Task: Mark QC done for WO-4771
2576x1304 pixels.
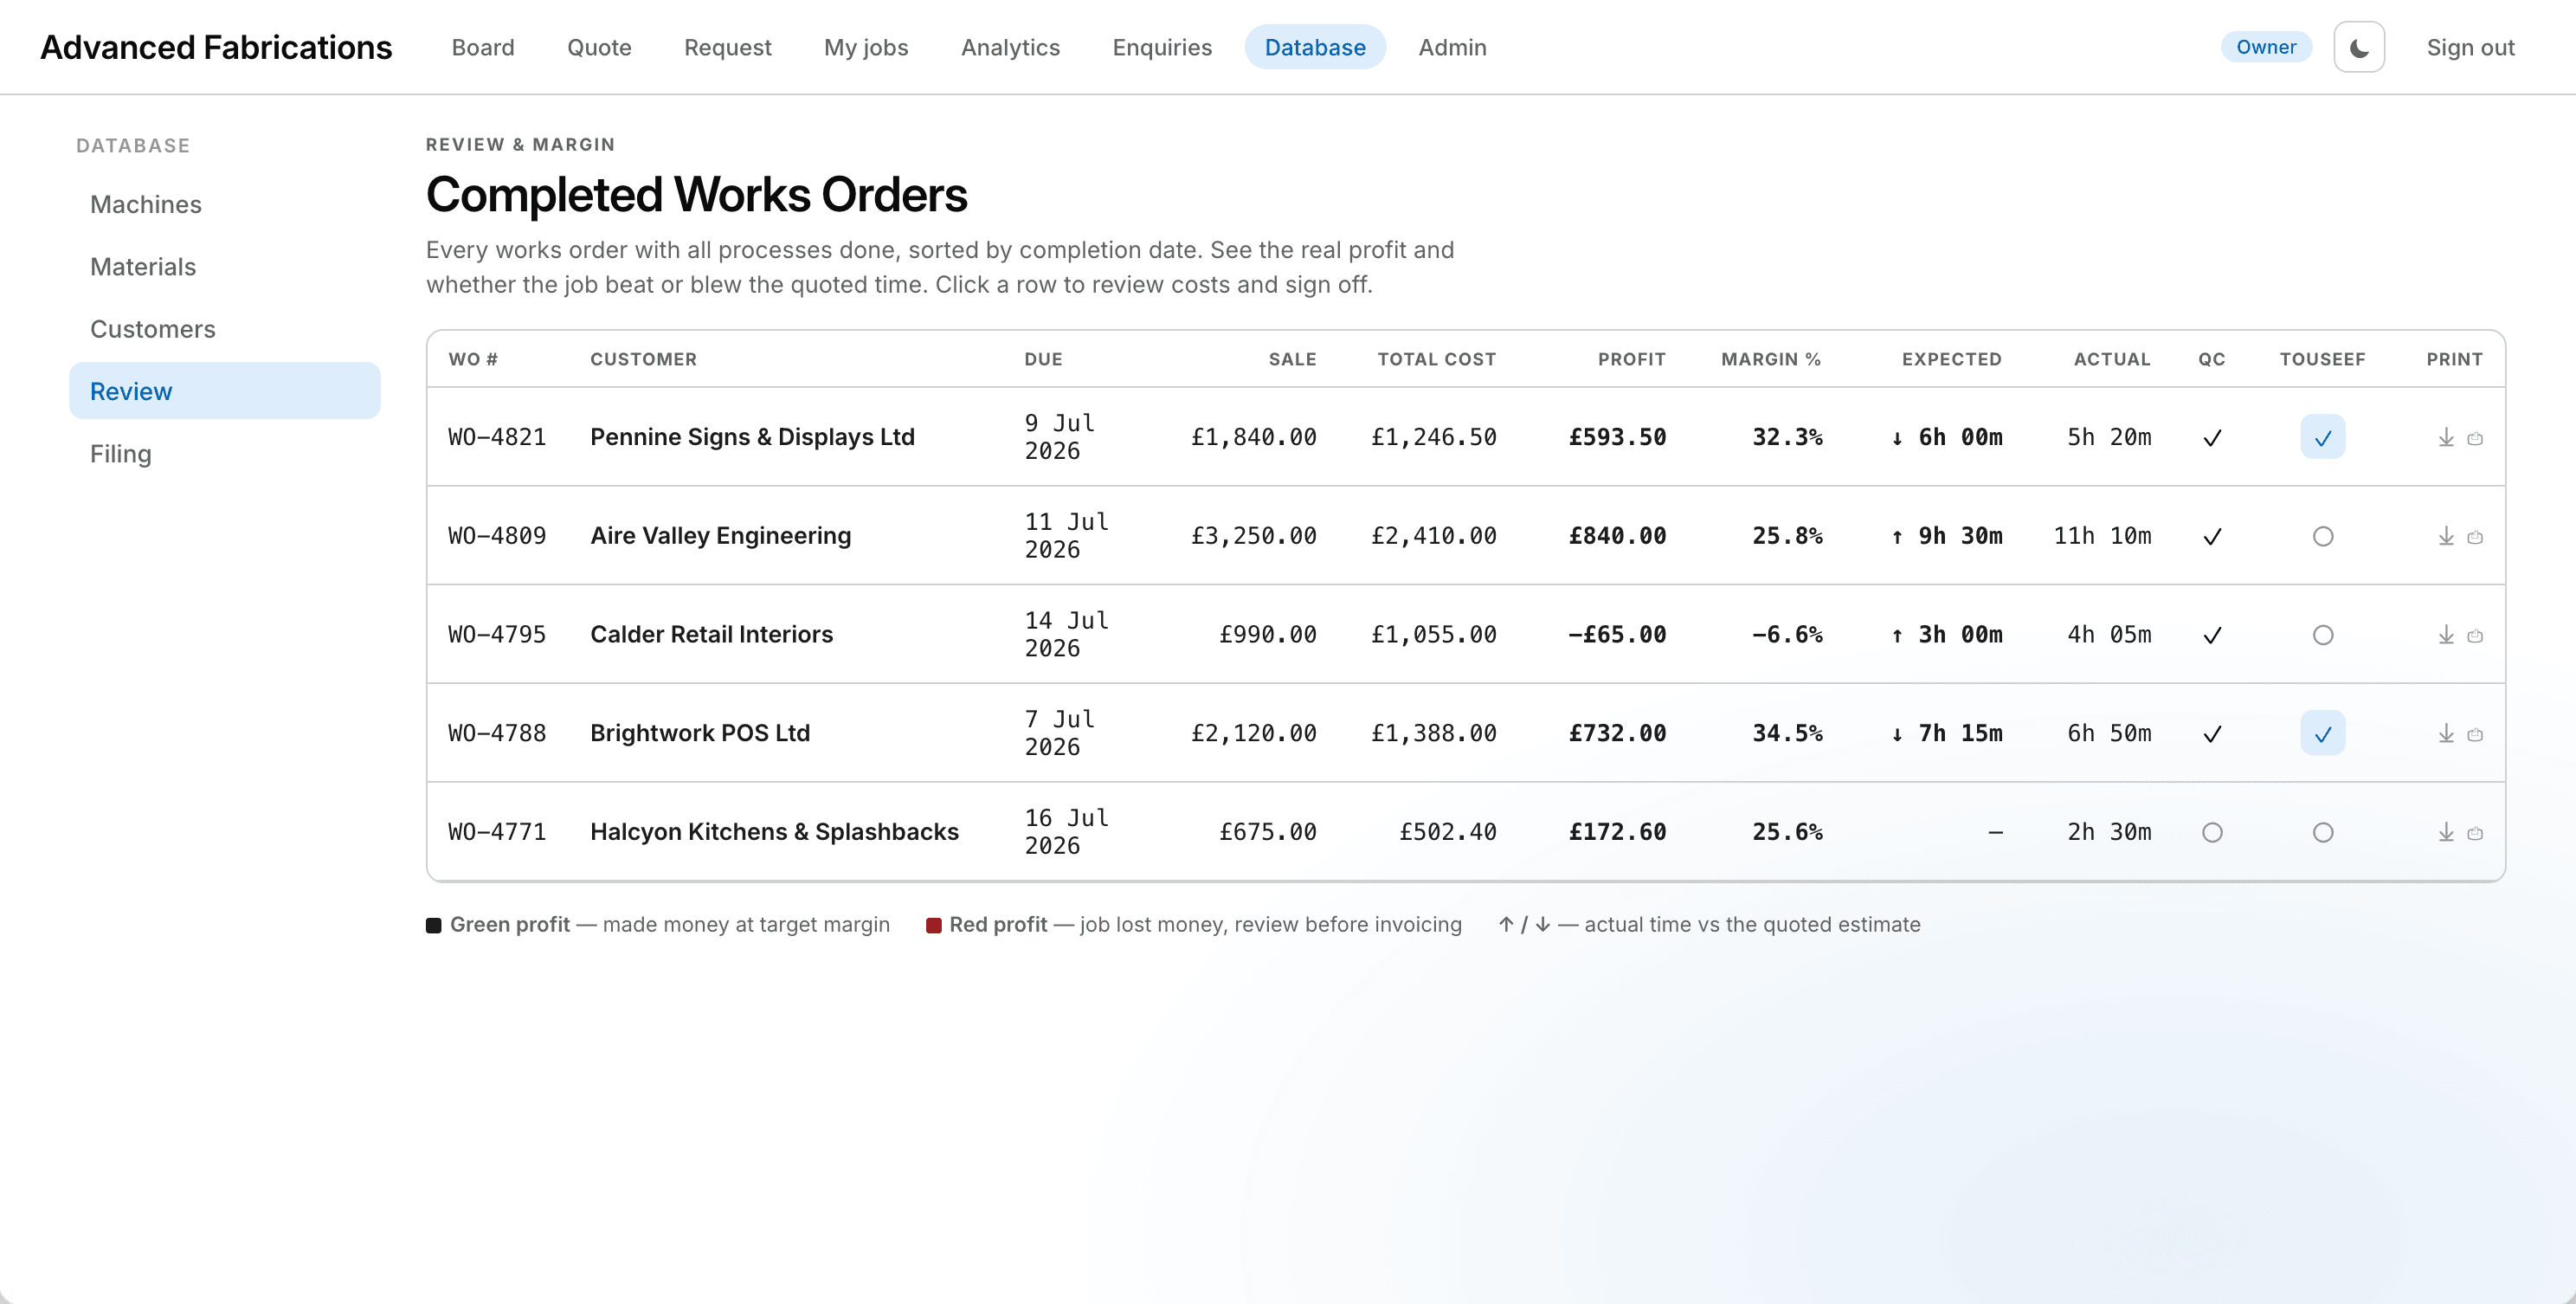Action: click(2212, 832)
